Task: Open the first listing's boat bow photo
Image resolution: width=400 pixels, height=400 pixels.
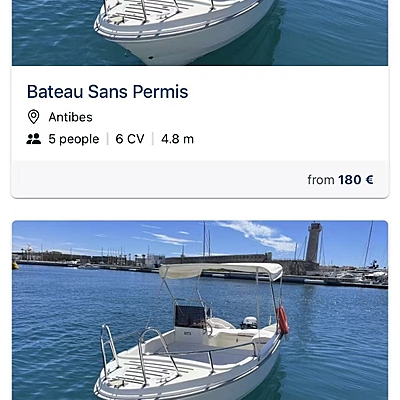Action: tap(200, 33)
